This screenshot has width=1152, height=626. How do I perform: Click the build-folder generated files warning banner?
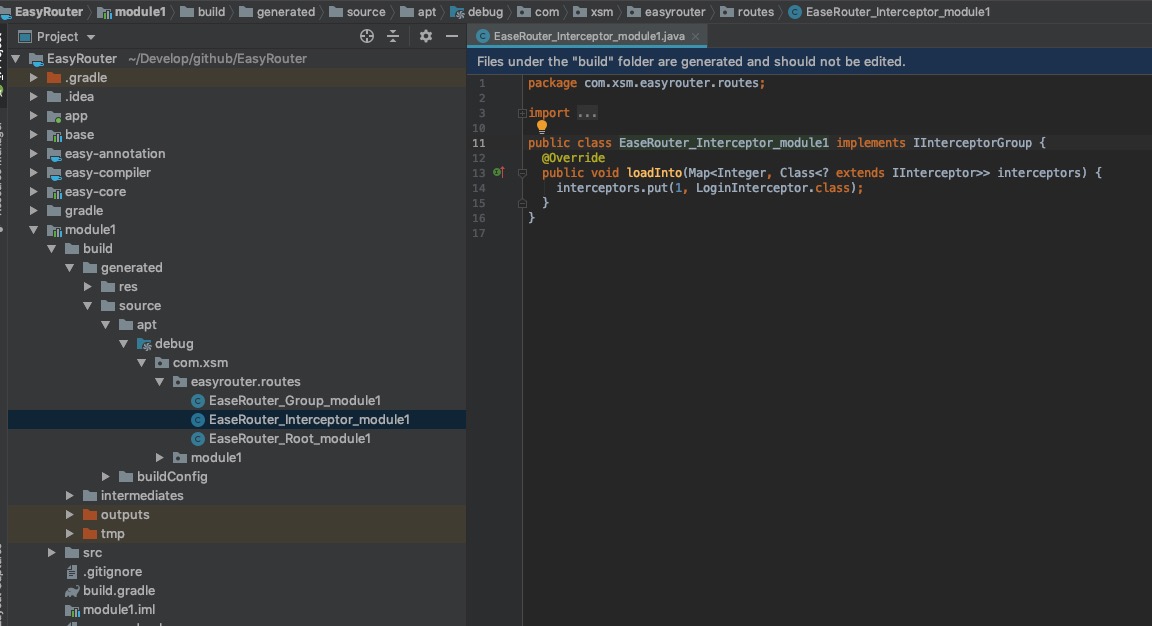click(810, 62)
